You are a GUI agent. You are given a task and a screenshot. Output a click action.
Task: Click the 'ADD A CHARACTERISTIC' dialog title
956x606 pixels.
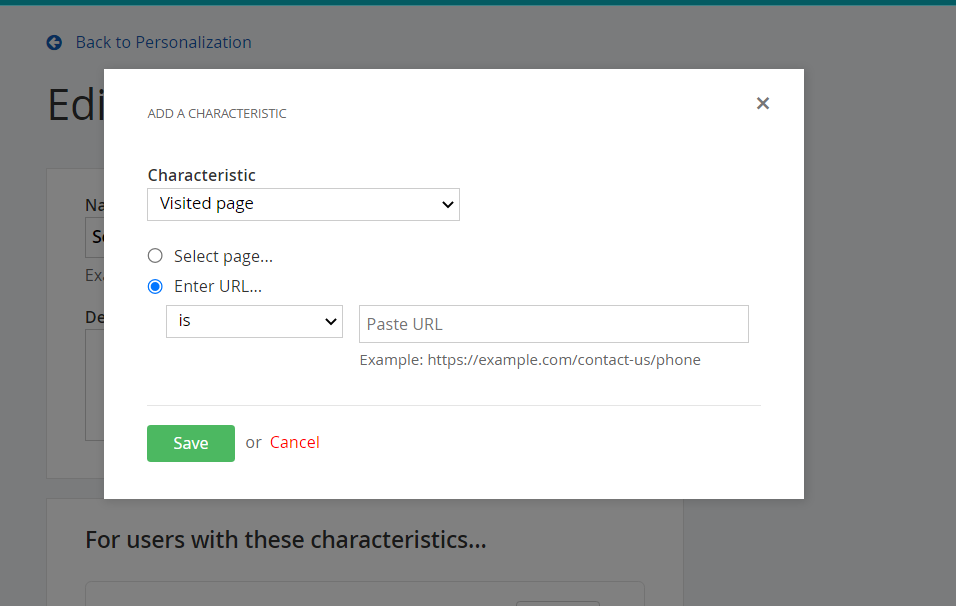(217, 113)
